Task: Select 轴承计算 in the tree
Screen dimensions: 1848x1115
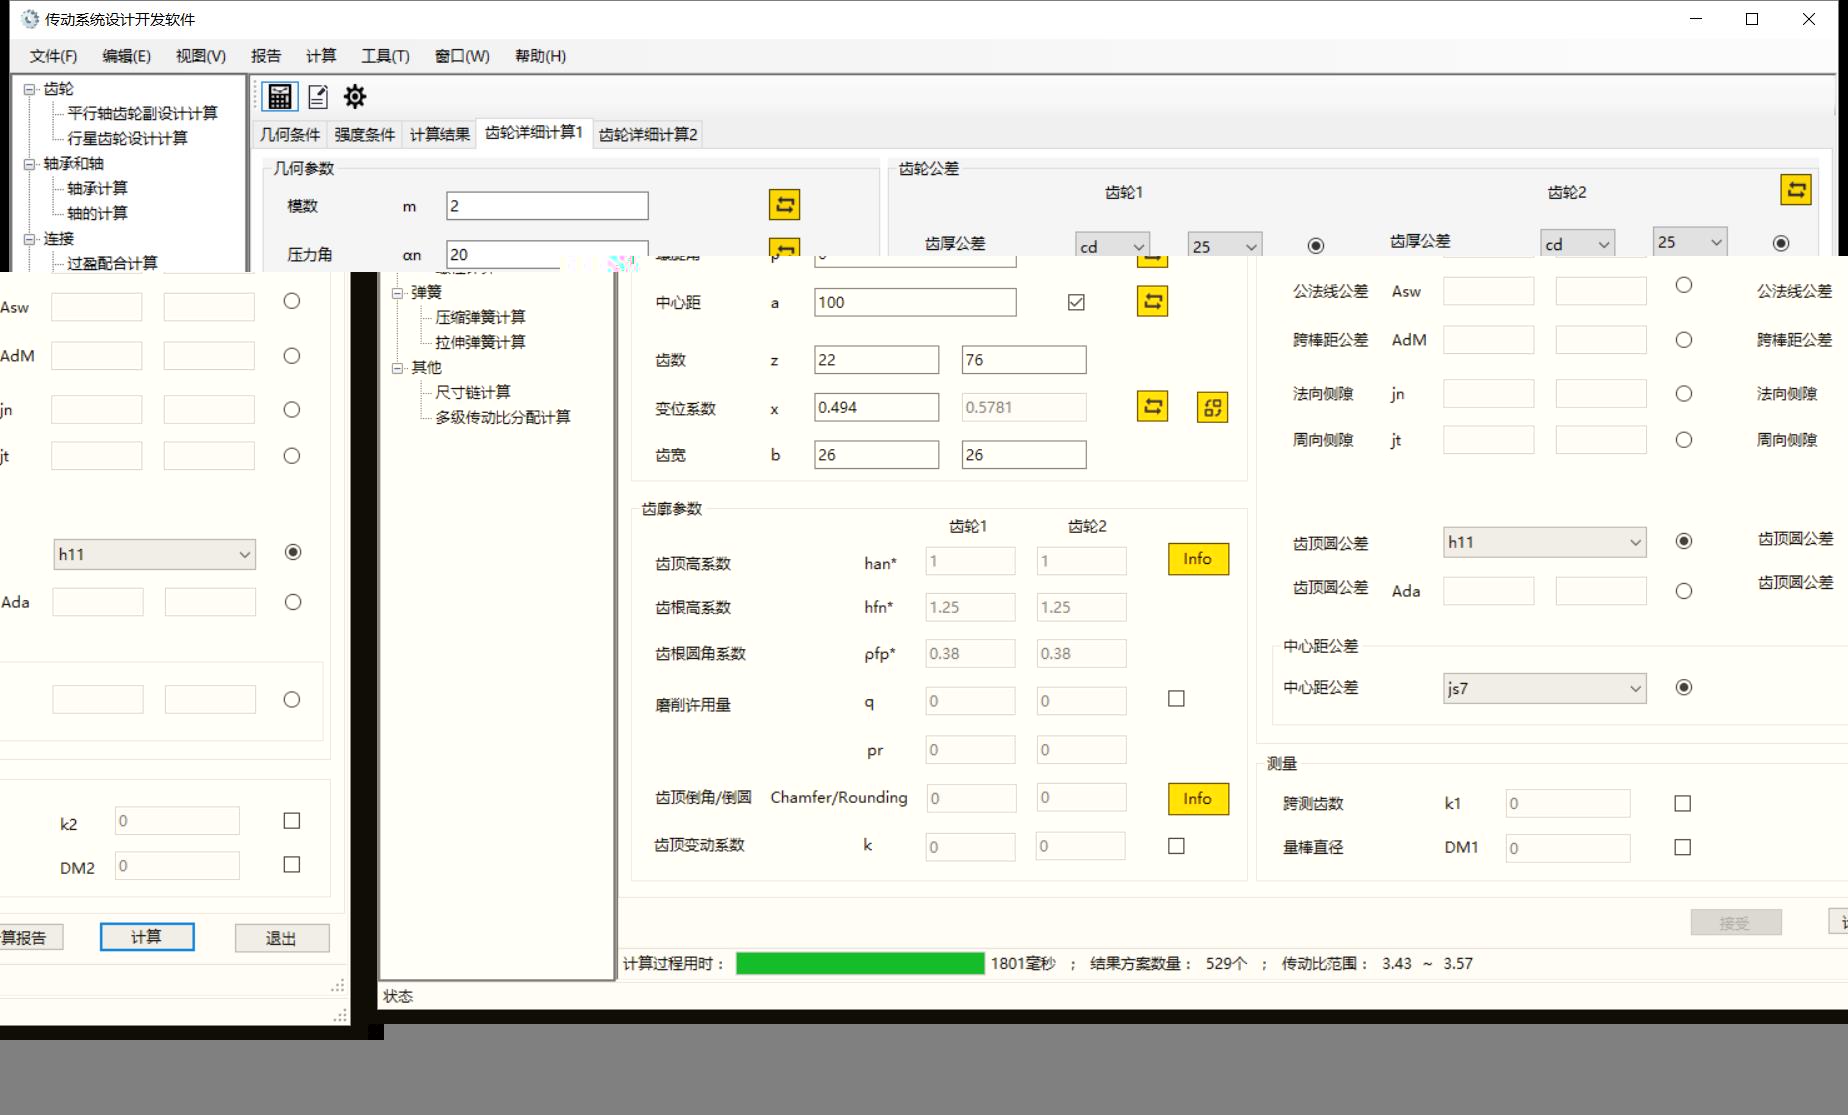Action: click(97, 189)
